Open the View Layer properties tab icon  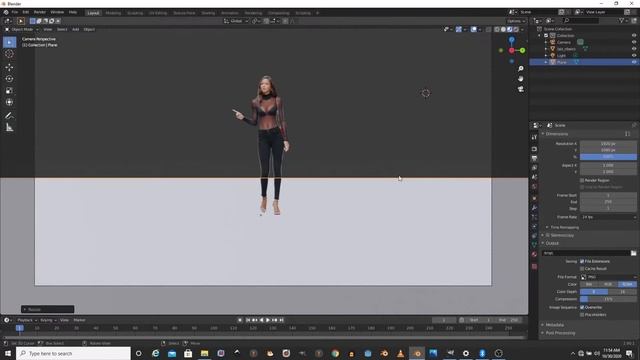(x=534, y=168)
